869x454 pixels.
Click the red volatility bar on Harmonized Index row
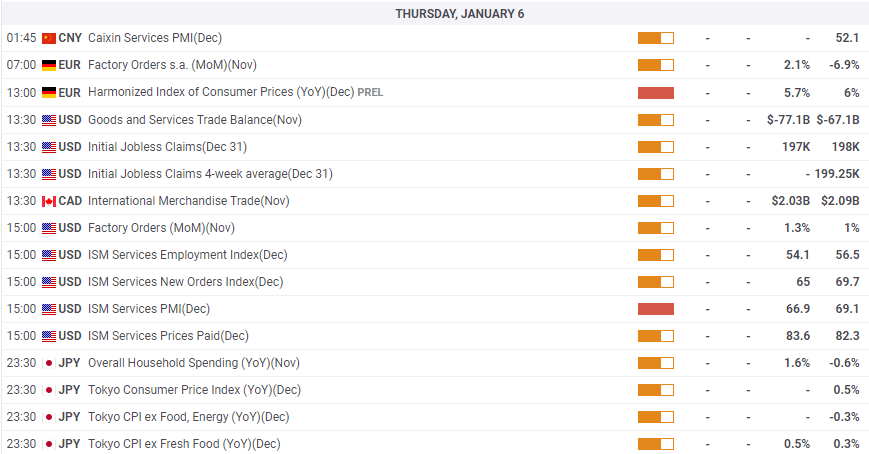point(656,93)
